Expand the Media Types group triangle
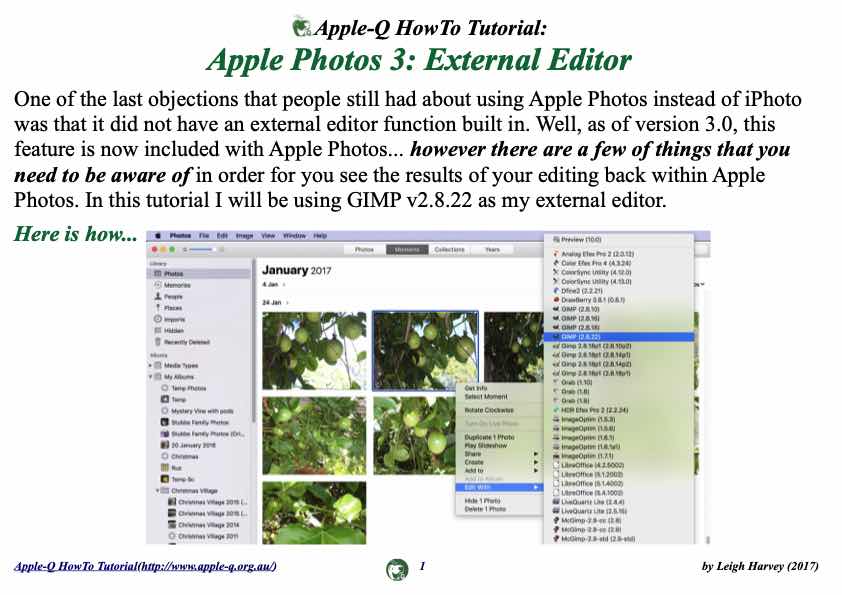 [x=151, y=365]
